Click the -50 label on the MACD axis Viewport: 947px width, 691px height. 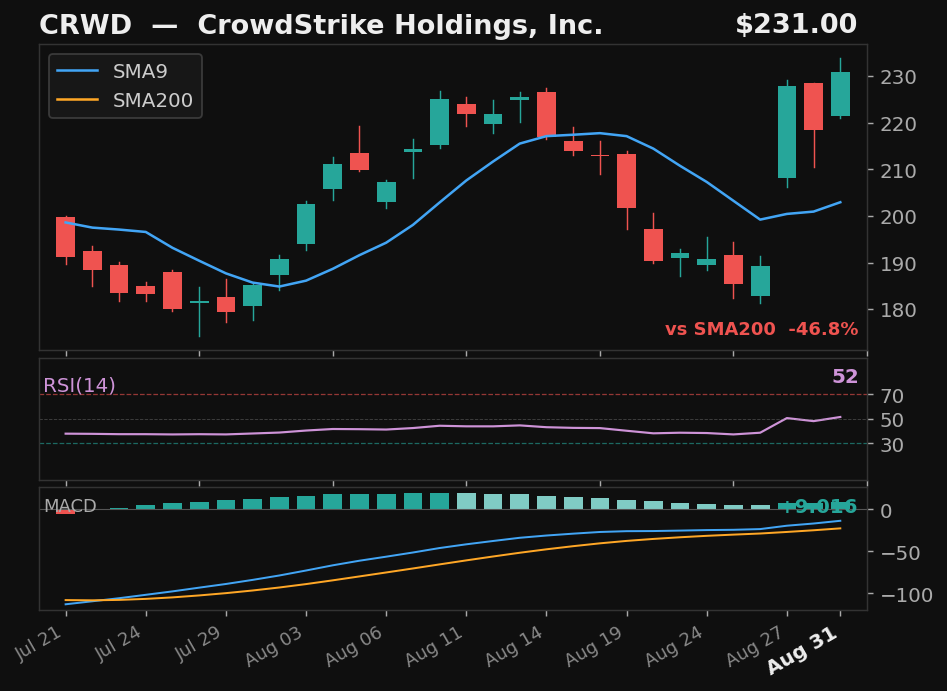coord(899,553)
